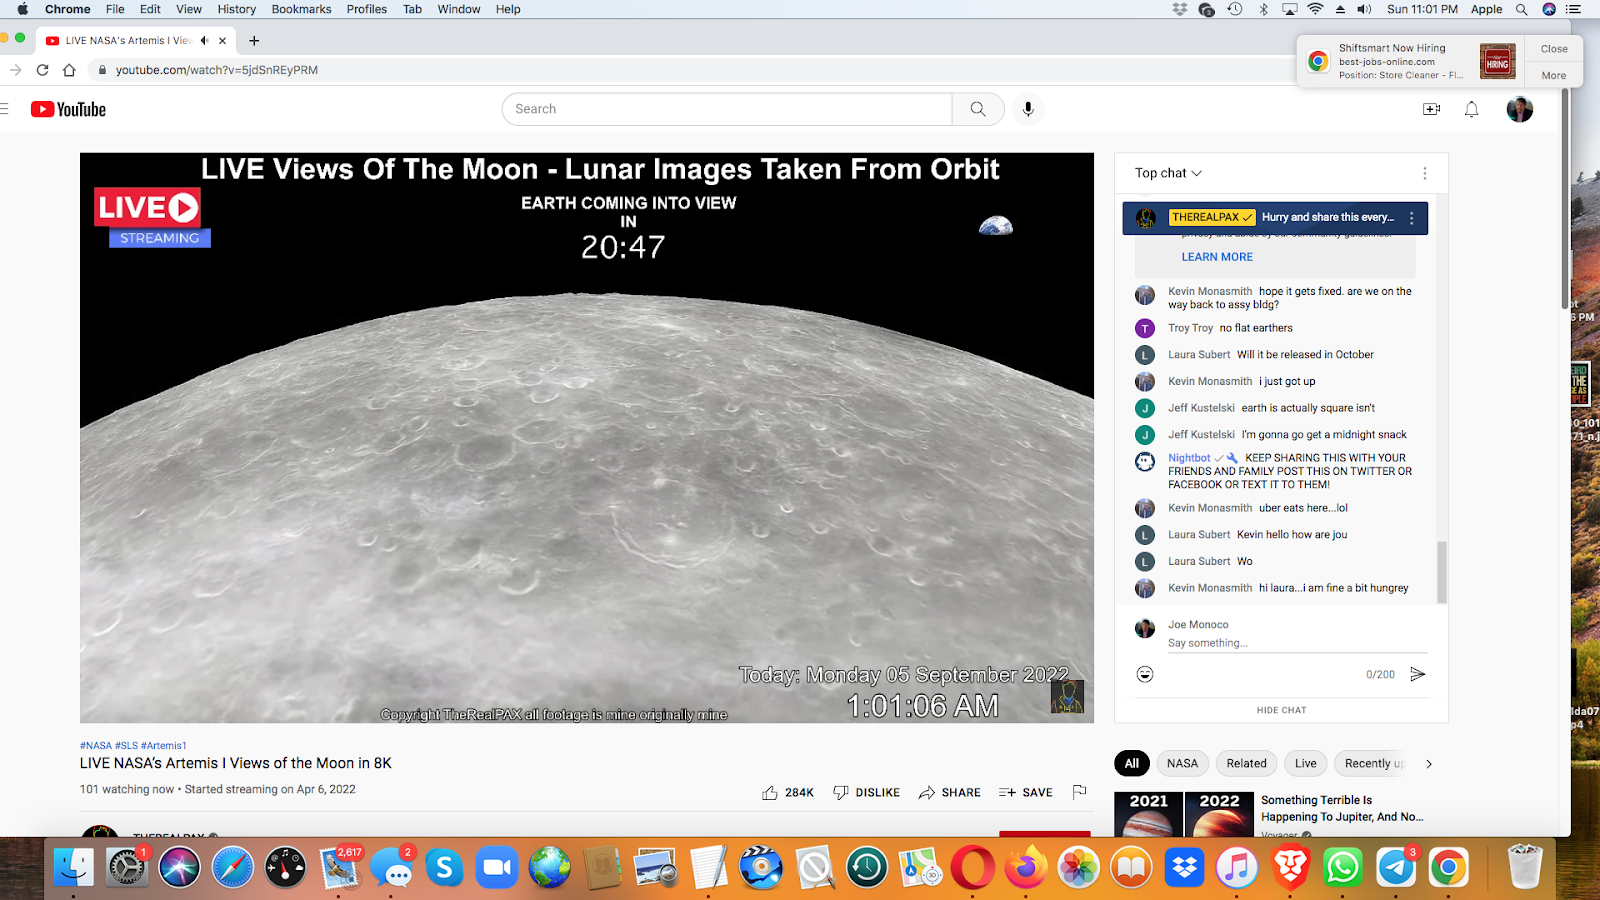Close the LIVE NASA's Artemis tab

pos(222,41)
